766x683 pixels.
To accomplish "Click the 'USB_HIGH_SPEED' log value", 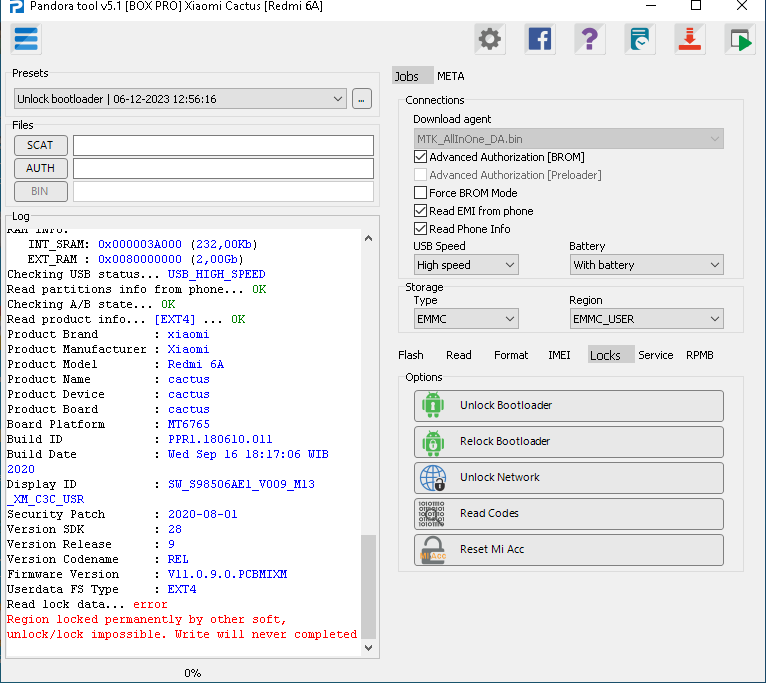I will coord(216,274).
